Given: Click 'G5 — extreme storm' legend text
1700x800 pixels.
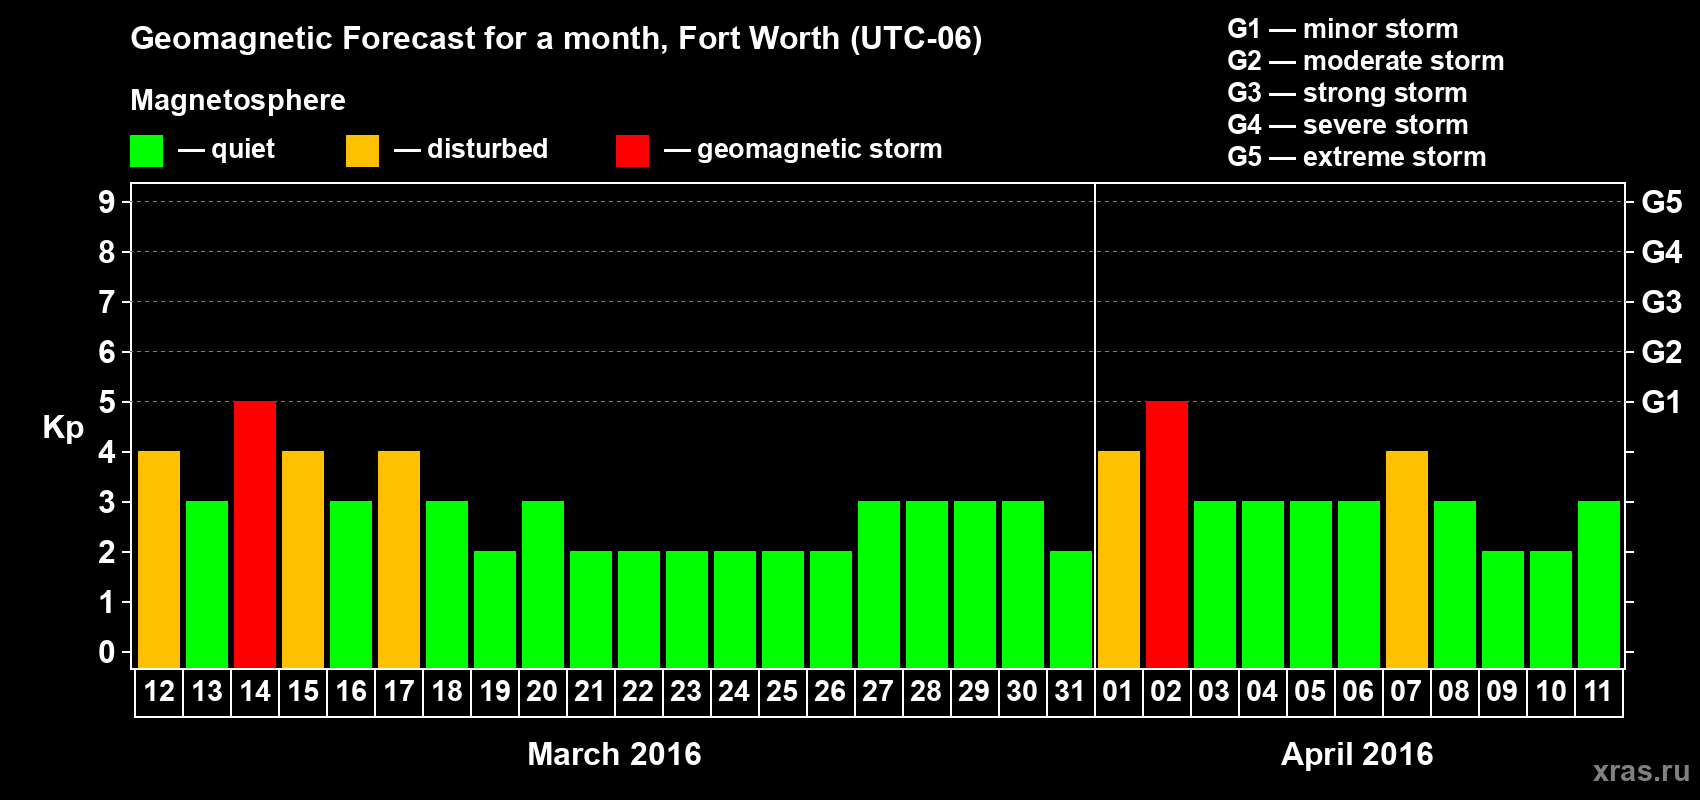Looking at the screenshot, I should coord(1357,157).
